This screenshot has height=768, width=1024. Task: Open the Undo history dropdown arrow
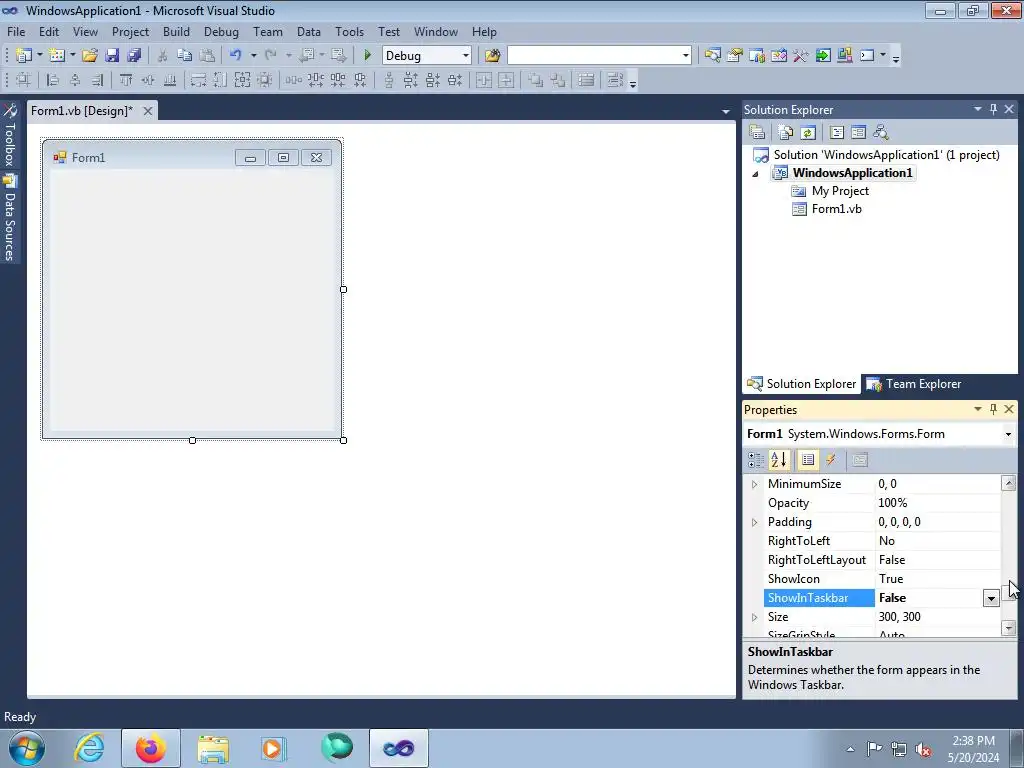(253, 56)
